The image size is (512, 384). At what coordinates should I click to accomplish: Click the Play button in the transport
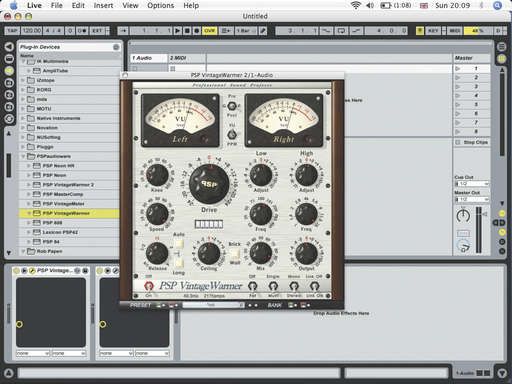pos(178,31)
